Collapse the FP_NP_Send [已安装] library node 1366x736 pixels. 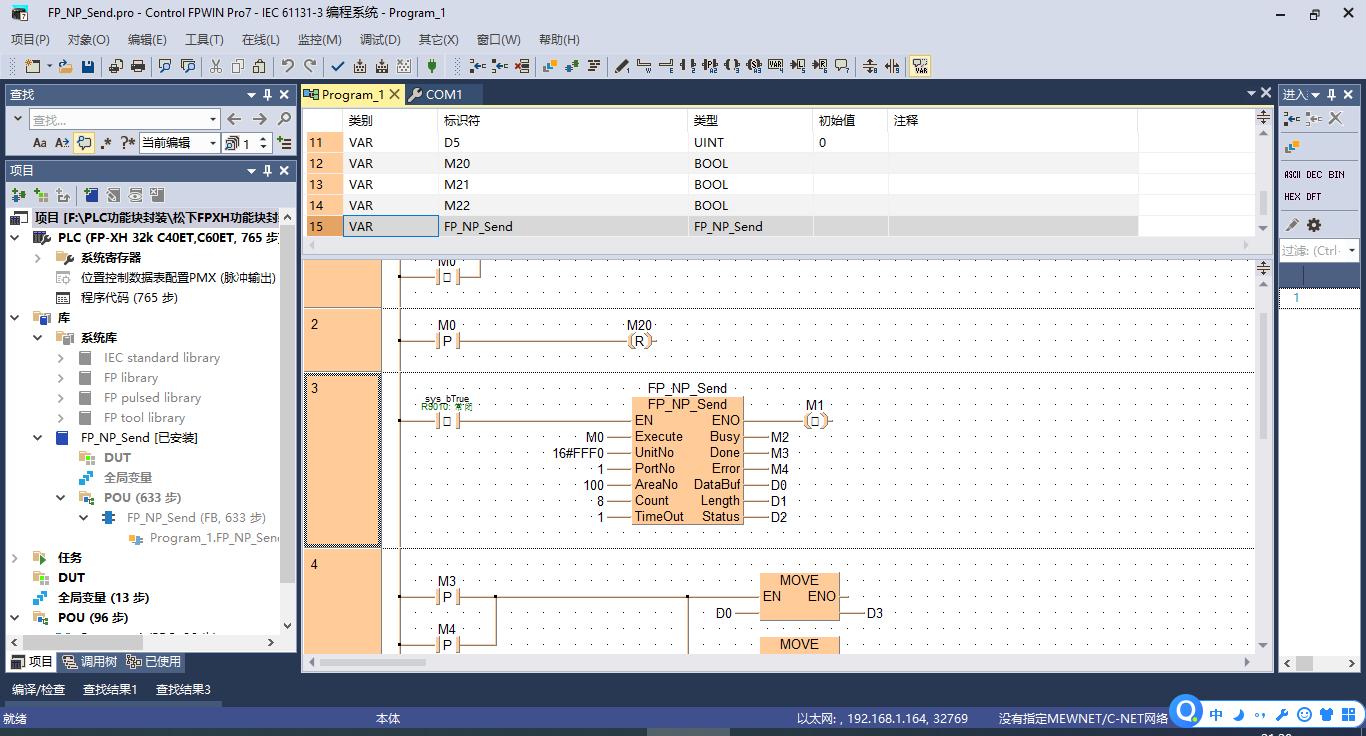(38, 438)
